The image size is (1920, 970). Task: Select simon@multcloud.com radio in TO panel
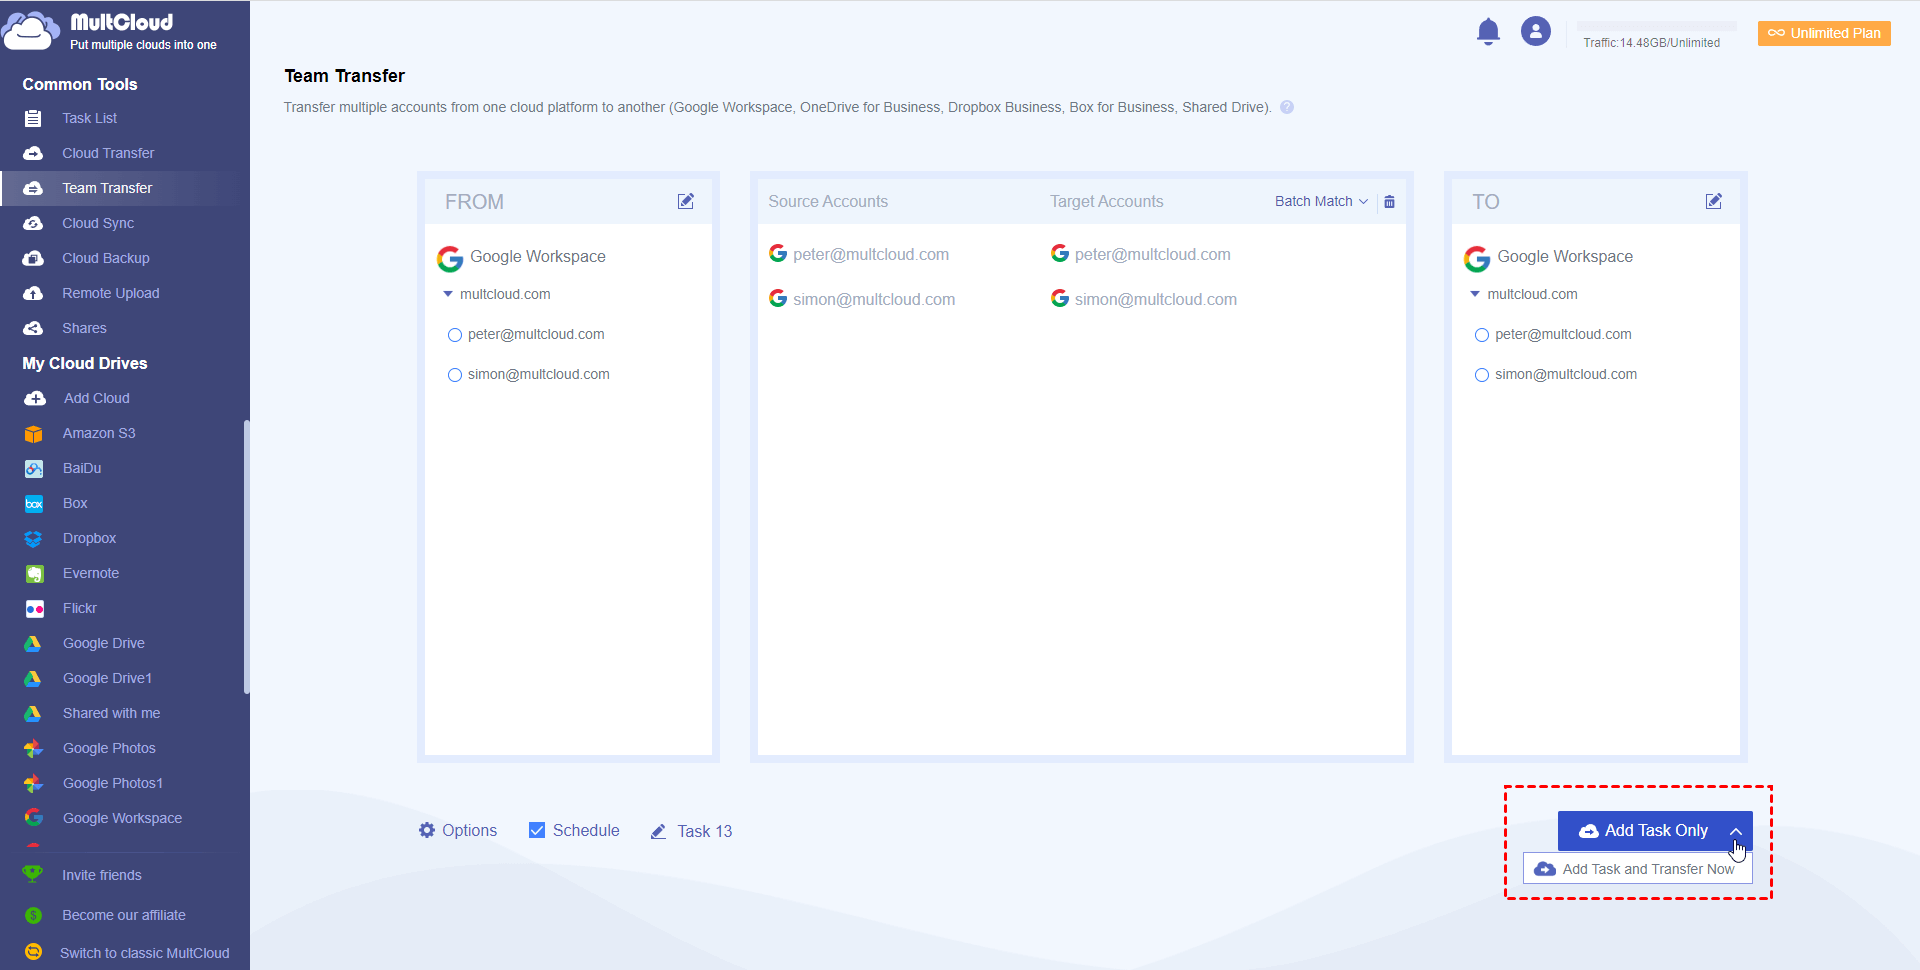click(1482, 375)
